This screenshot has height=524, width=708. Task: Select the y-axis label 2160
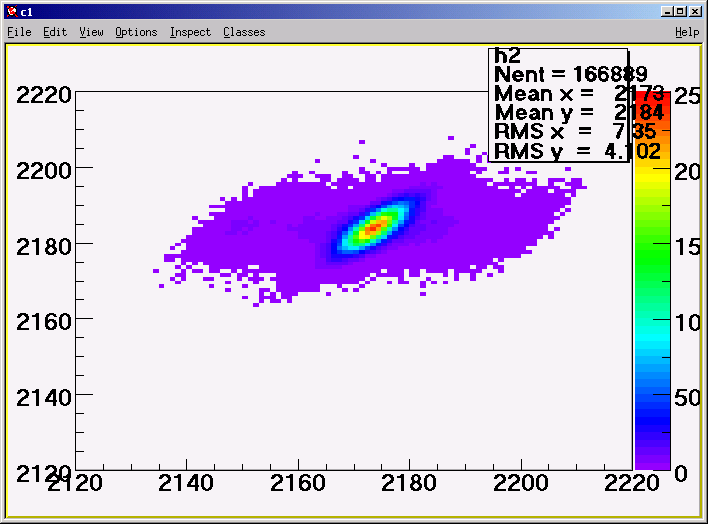[x=44, y=322]
